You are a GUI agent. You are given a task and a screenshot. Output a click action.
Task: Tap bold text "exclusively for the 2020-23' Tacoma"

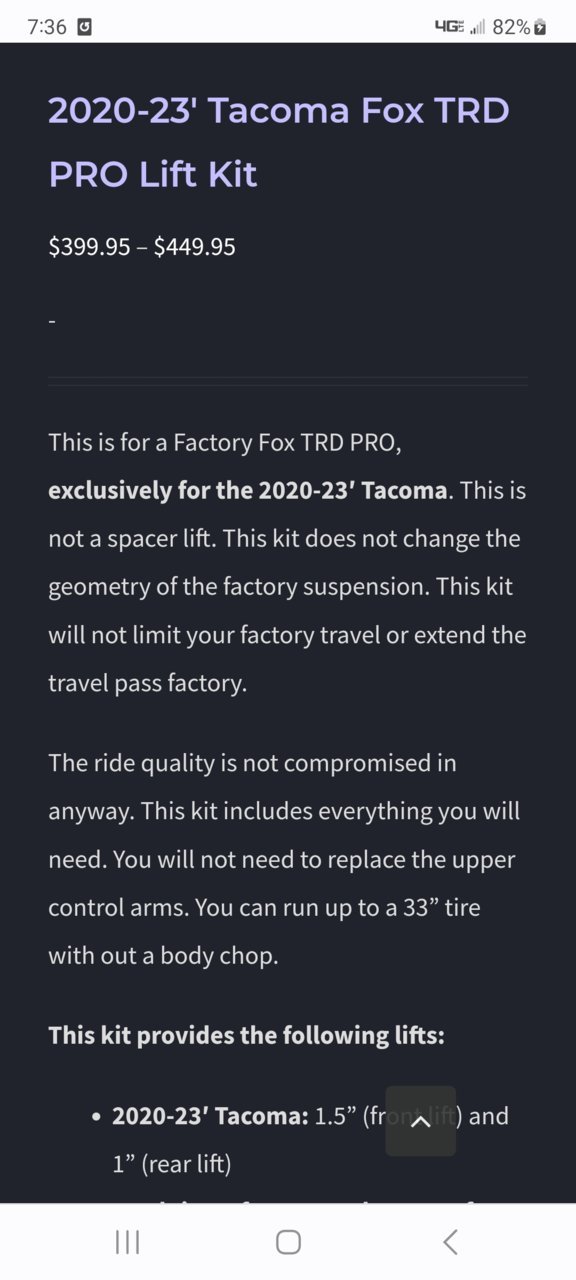[x=247, y=490]
